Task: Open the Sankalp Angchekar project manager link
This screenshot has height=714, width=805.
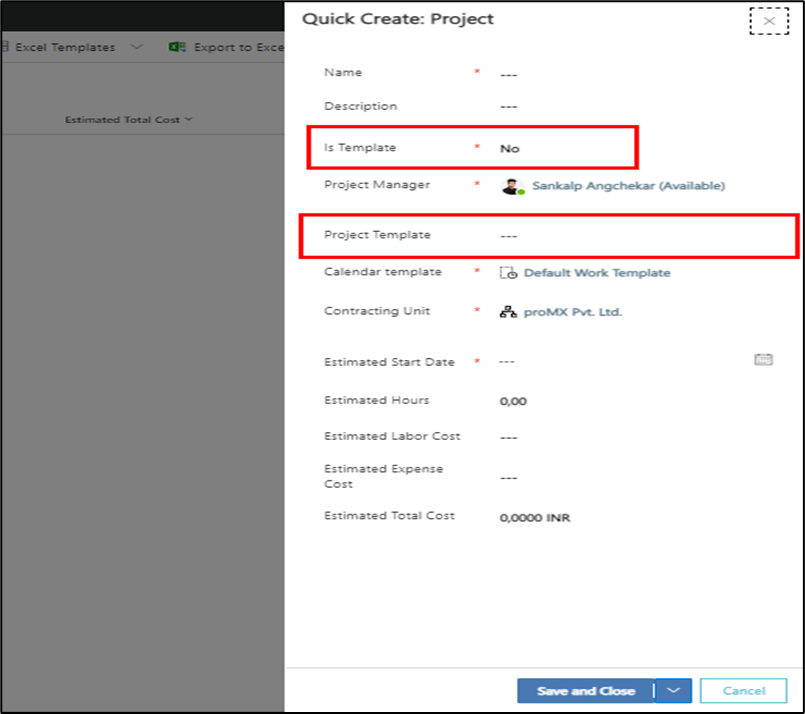Action: pyautogui.click(x=628, y=186)
